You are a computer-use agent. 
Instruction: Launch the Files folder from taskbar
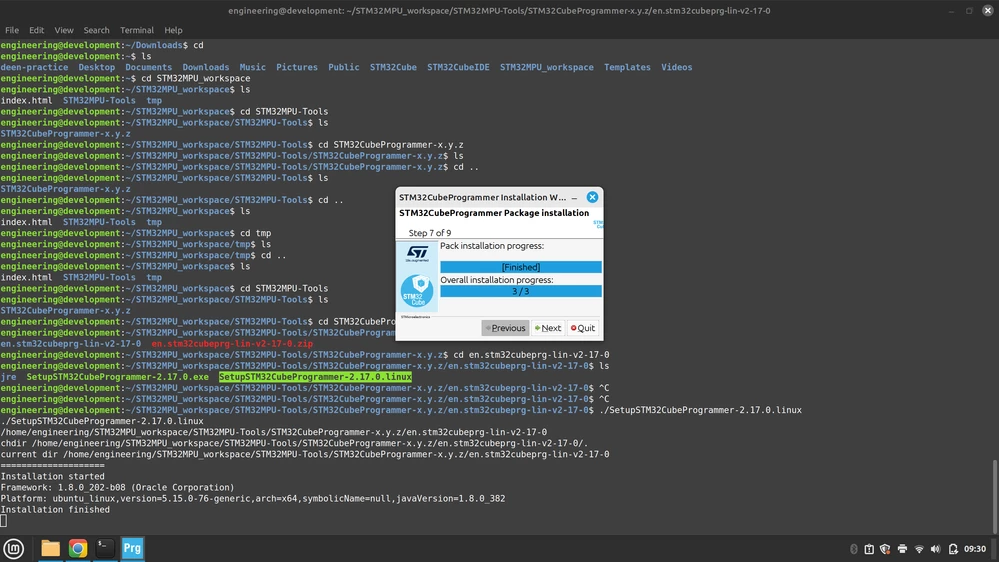click(50, 549)
